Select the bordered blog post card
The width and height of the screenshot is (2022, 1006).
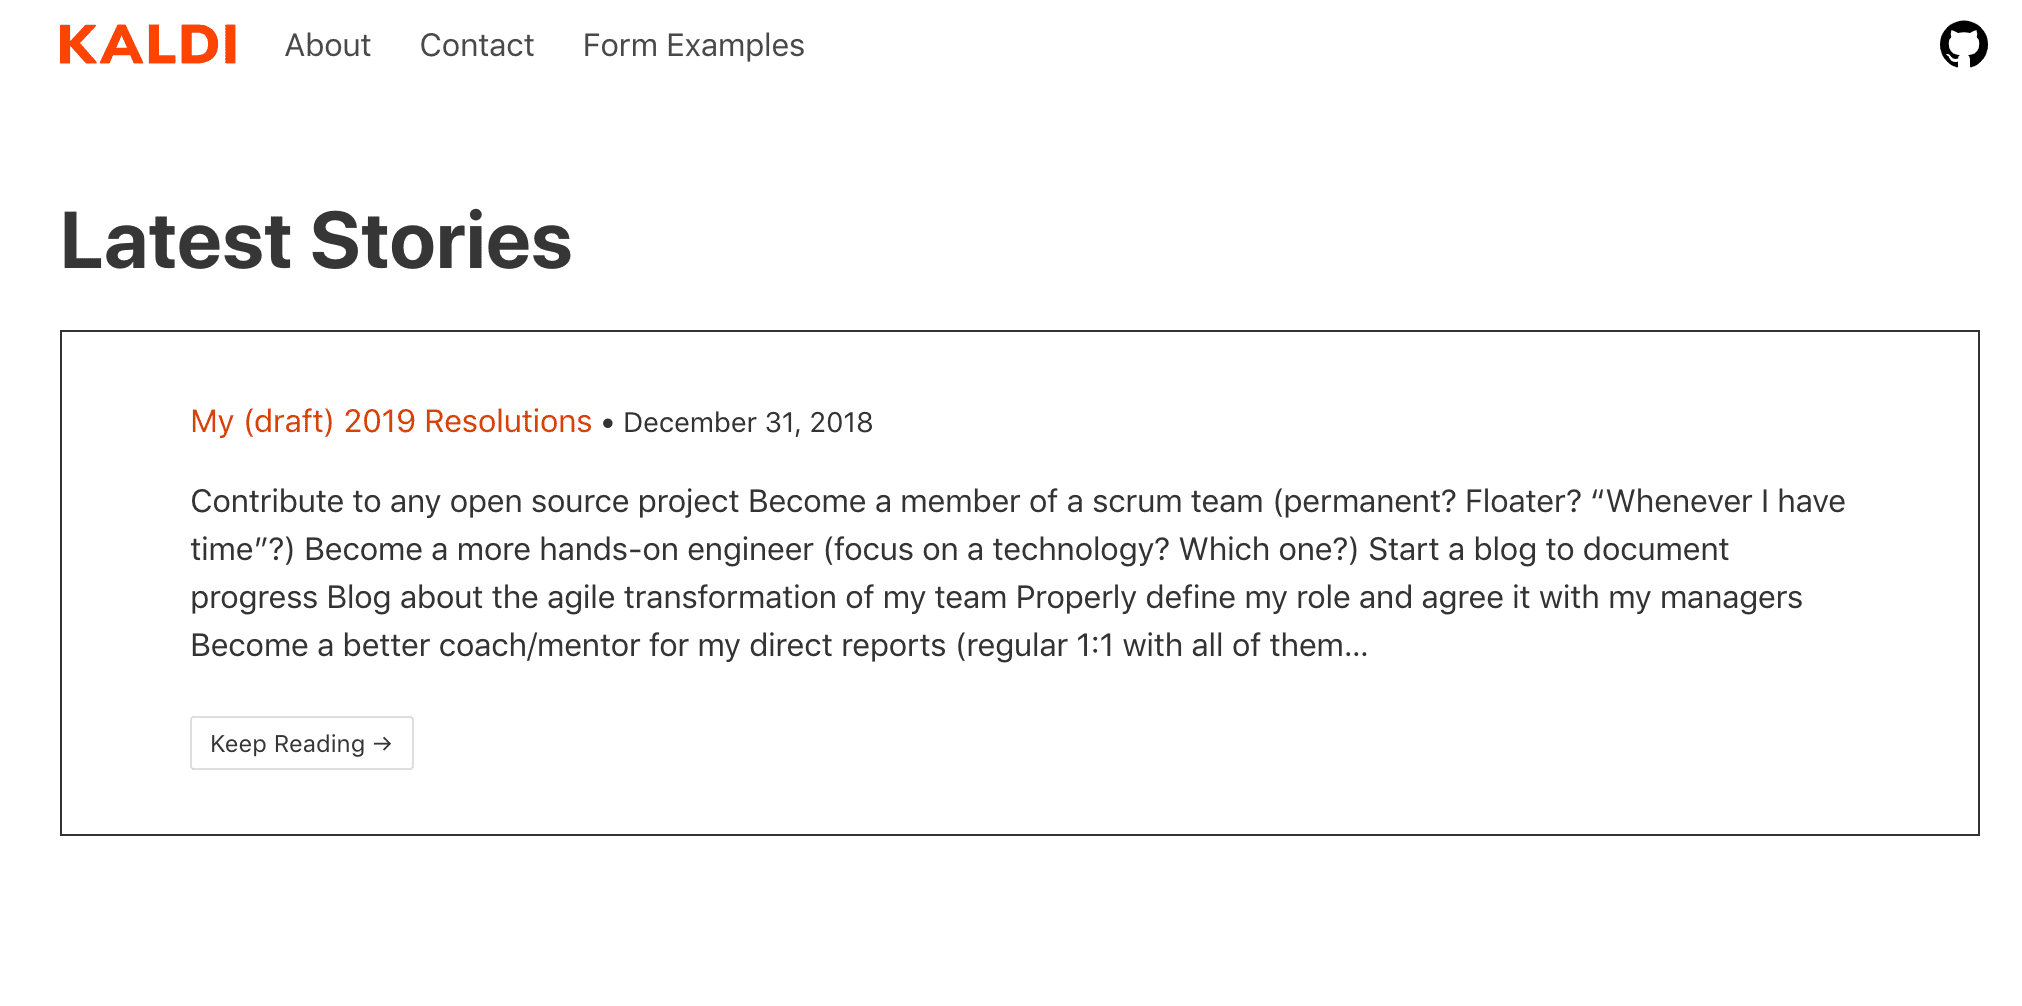[1020, 583]
